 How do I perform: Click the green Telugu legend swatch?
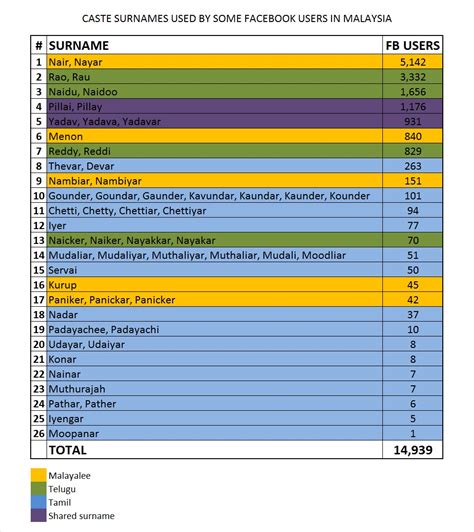38,489
